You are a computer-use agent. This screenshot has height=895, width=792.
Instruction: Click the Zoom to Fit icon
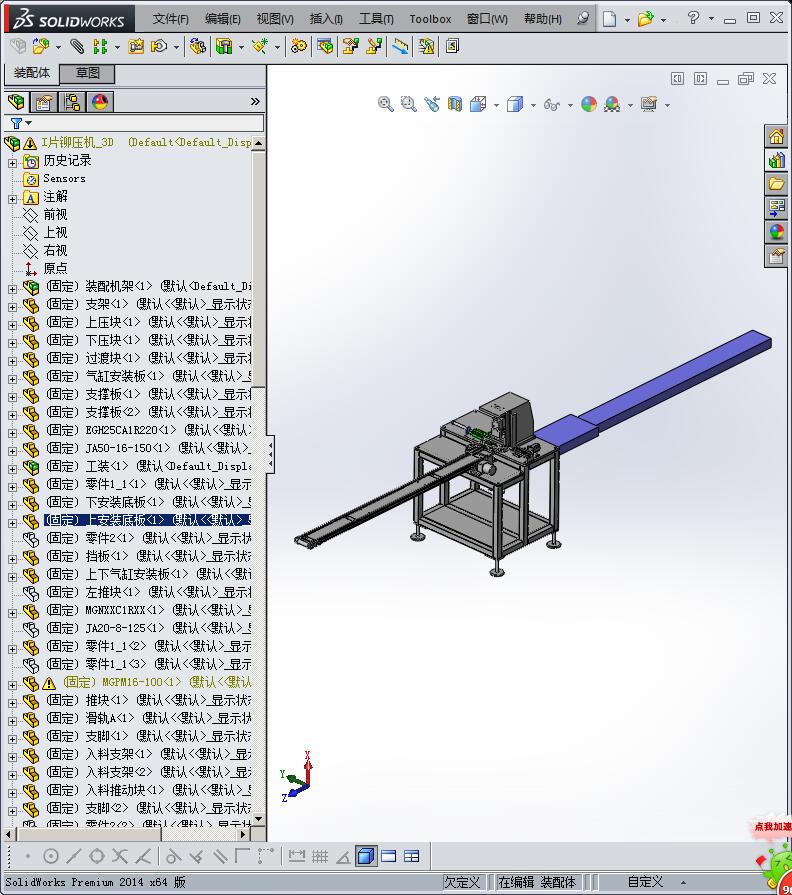pos(386,104)
